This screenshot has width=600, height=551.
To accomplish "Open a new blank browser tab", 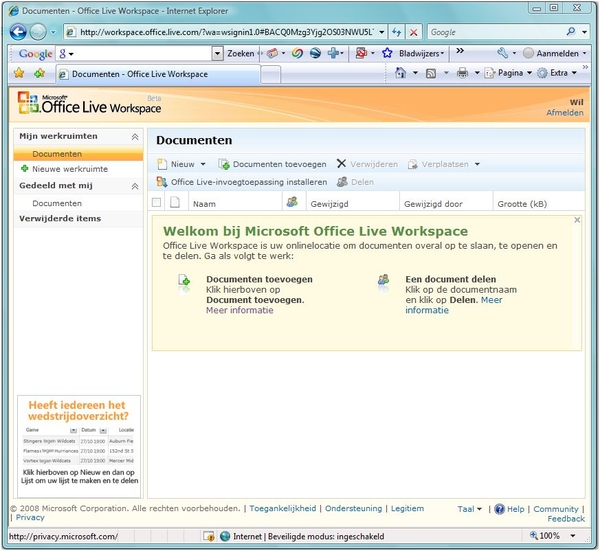I will point(271,74).
